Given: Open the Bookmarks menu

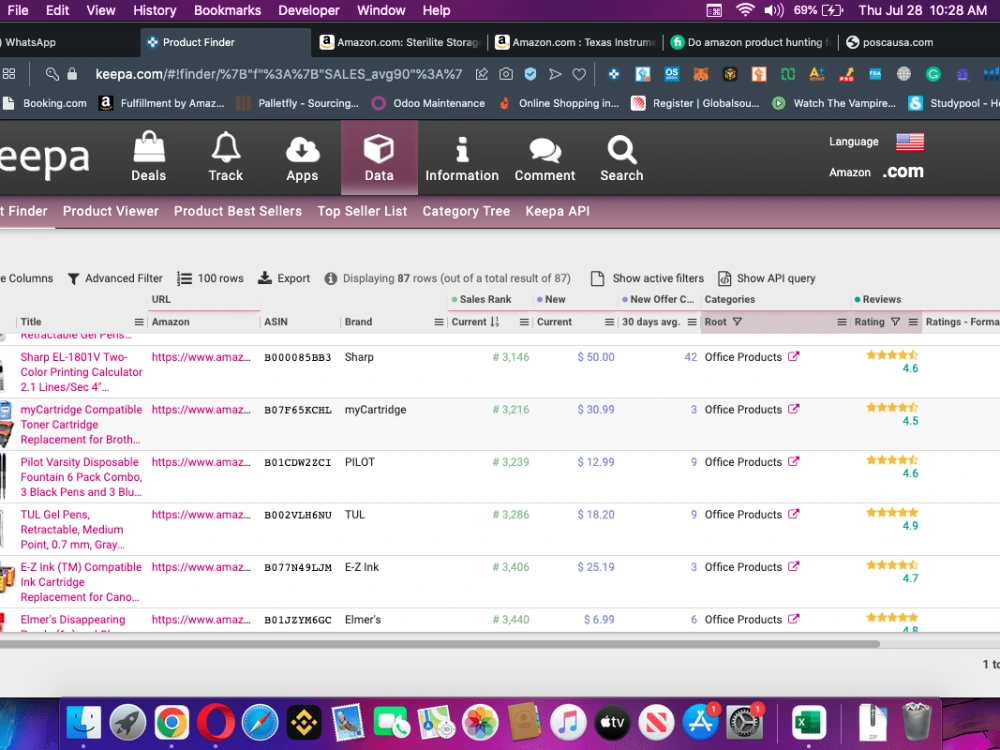Looking at the screenshot, I should click(x=228, y=10).
